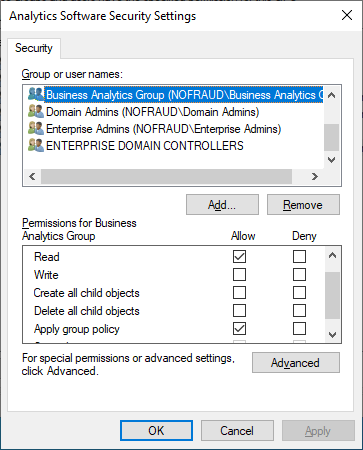Confirm with the OK button
Viewport: 363px width, 450px height.
[x=156, y=430]
